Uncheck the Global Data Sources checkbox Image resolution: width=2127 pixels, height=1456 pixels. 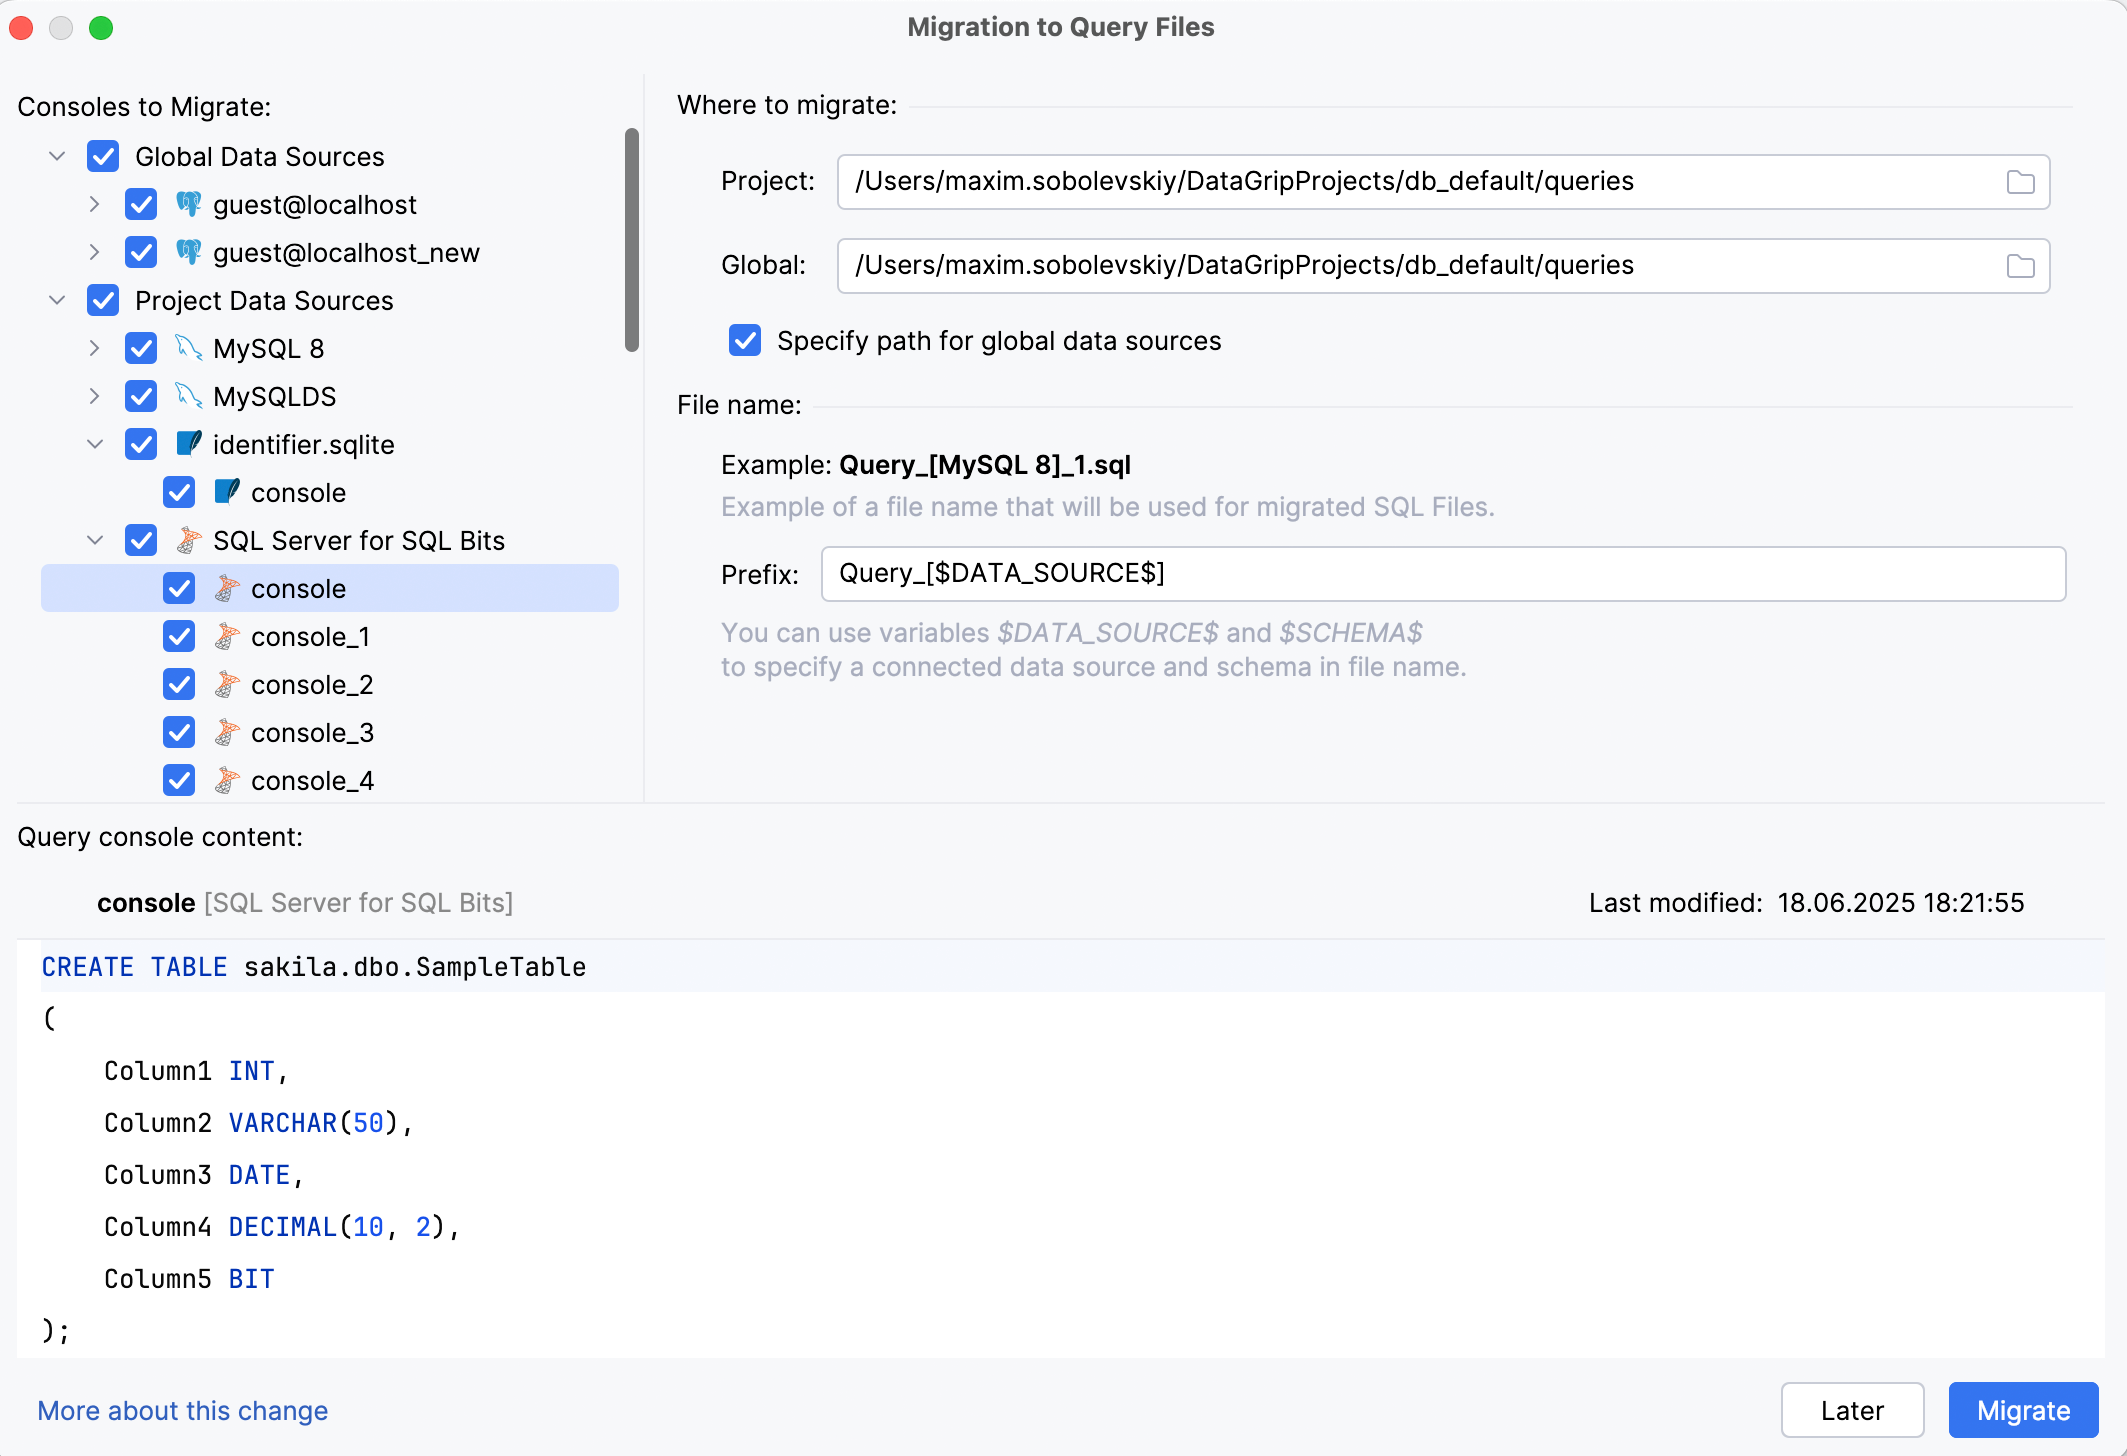click(x=103, y=157)
